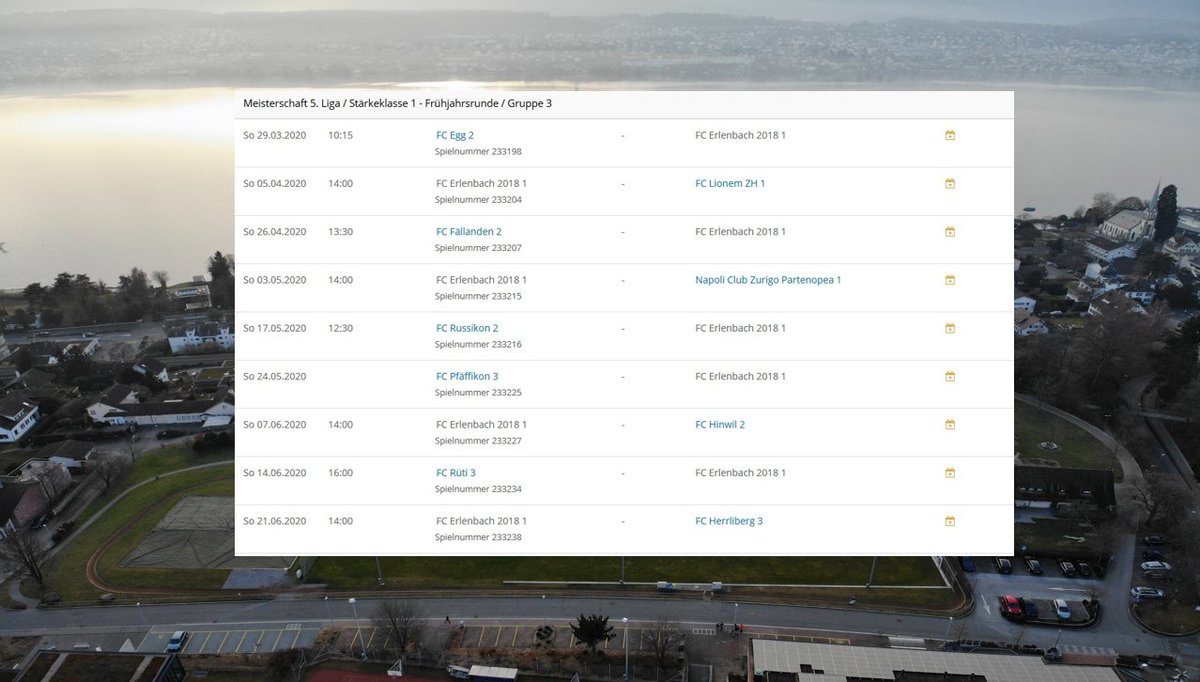Open the FC Hinwil 2 team link

click(x=720, y=424)
